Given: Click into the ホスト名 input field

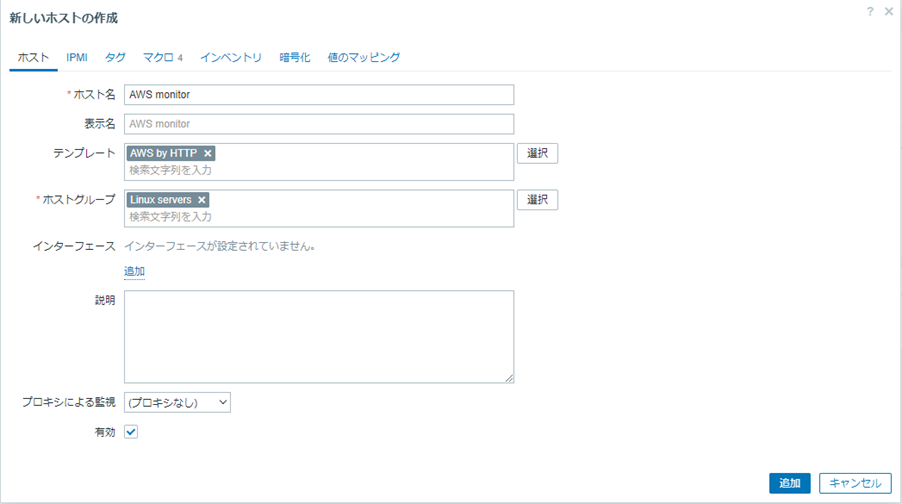Looking at the screenshot, I should [x=319, y=95].
